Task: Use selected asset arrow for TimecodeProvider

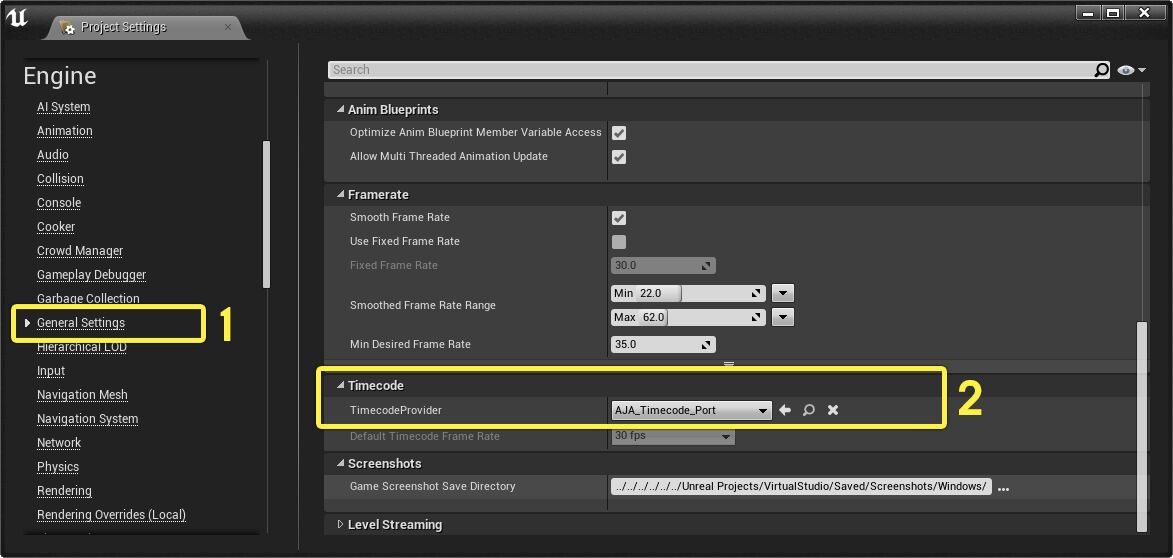Action: pyautogui.click(x=785, y=410)
